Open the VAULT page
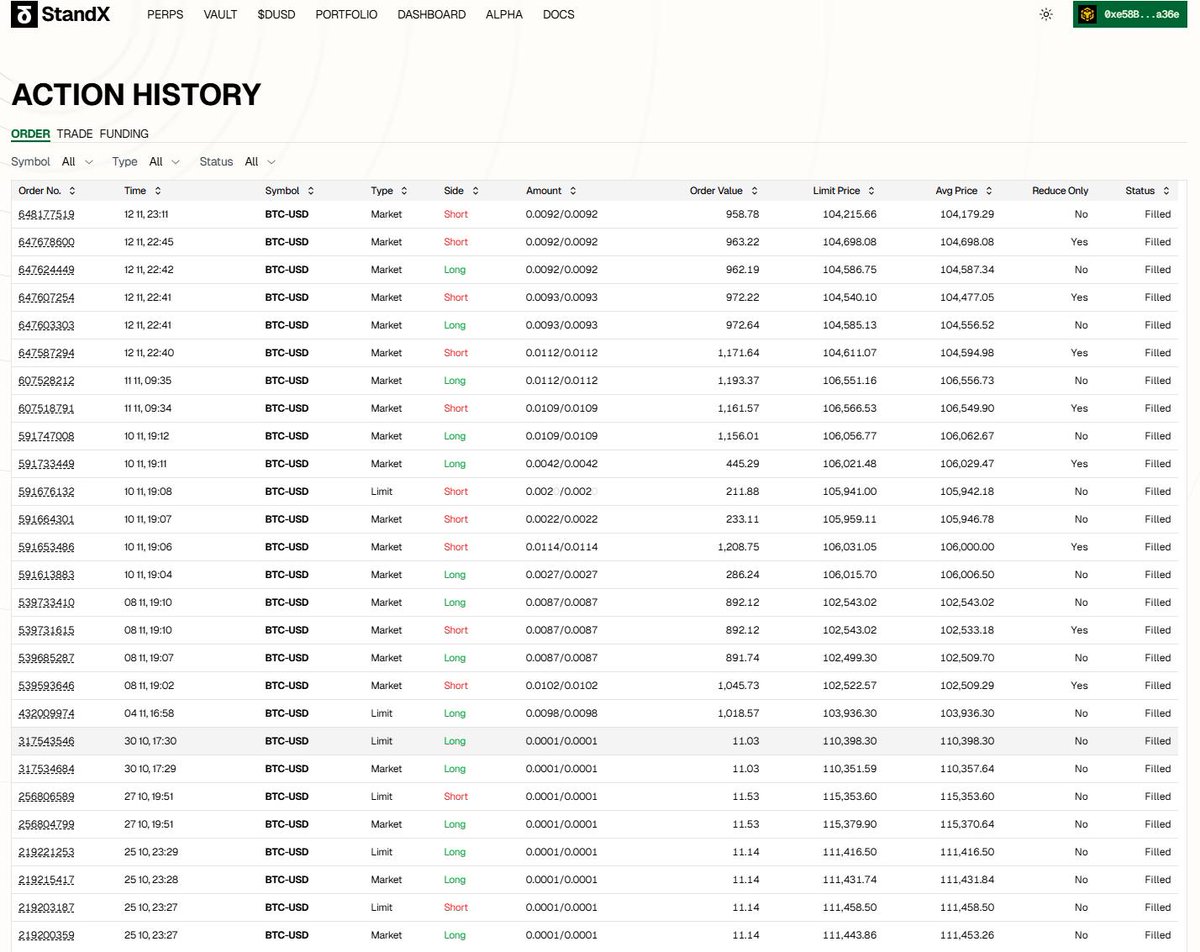 tap(220, 15)
